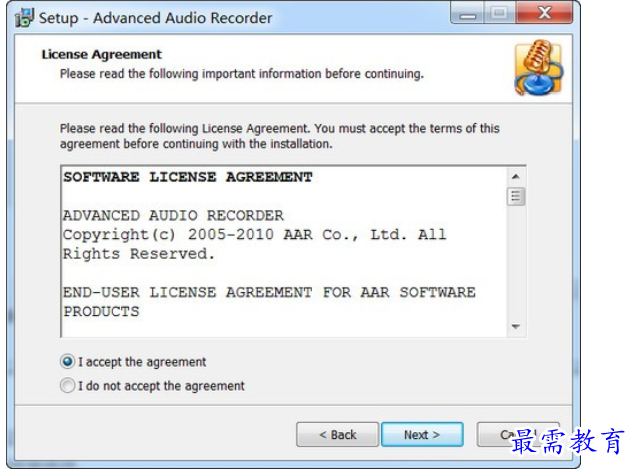This screenshot has width=633, height=473.
Task: Continue installation with the Next button
Action: coord(422,435)
